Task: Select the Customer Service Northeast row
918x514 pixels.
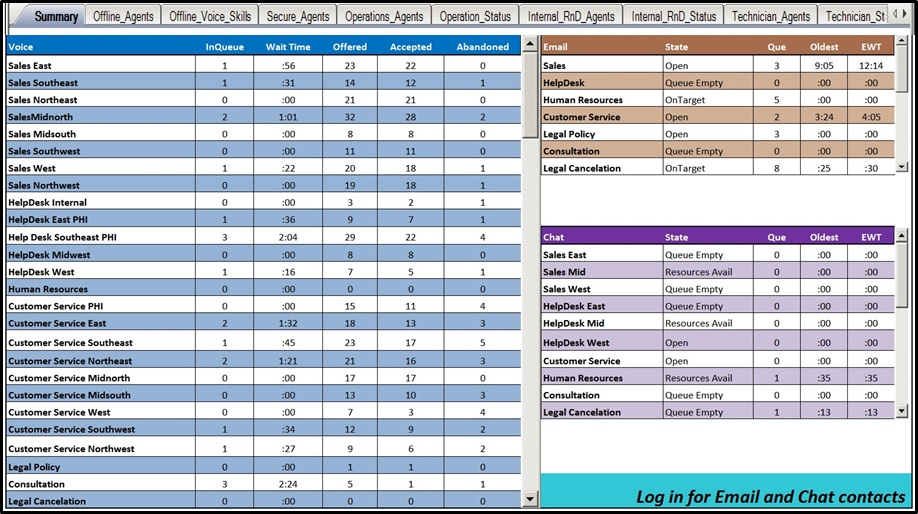Action: (263, 361)
